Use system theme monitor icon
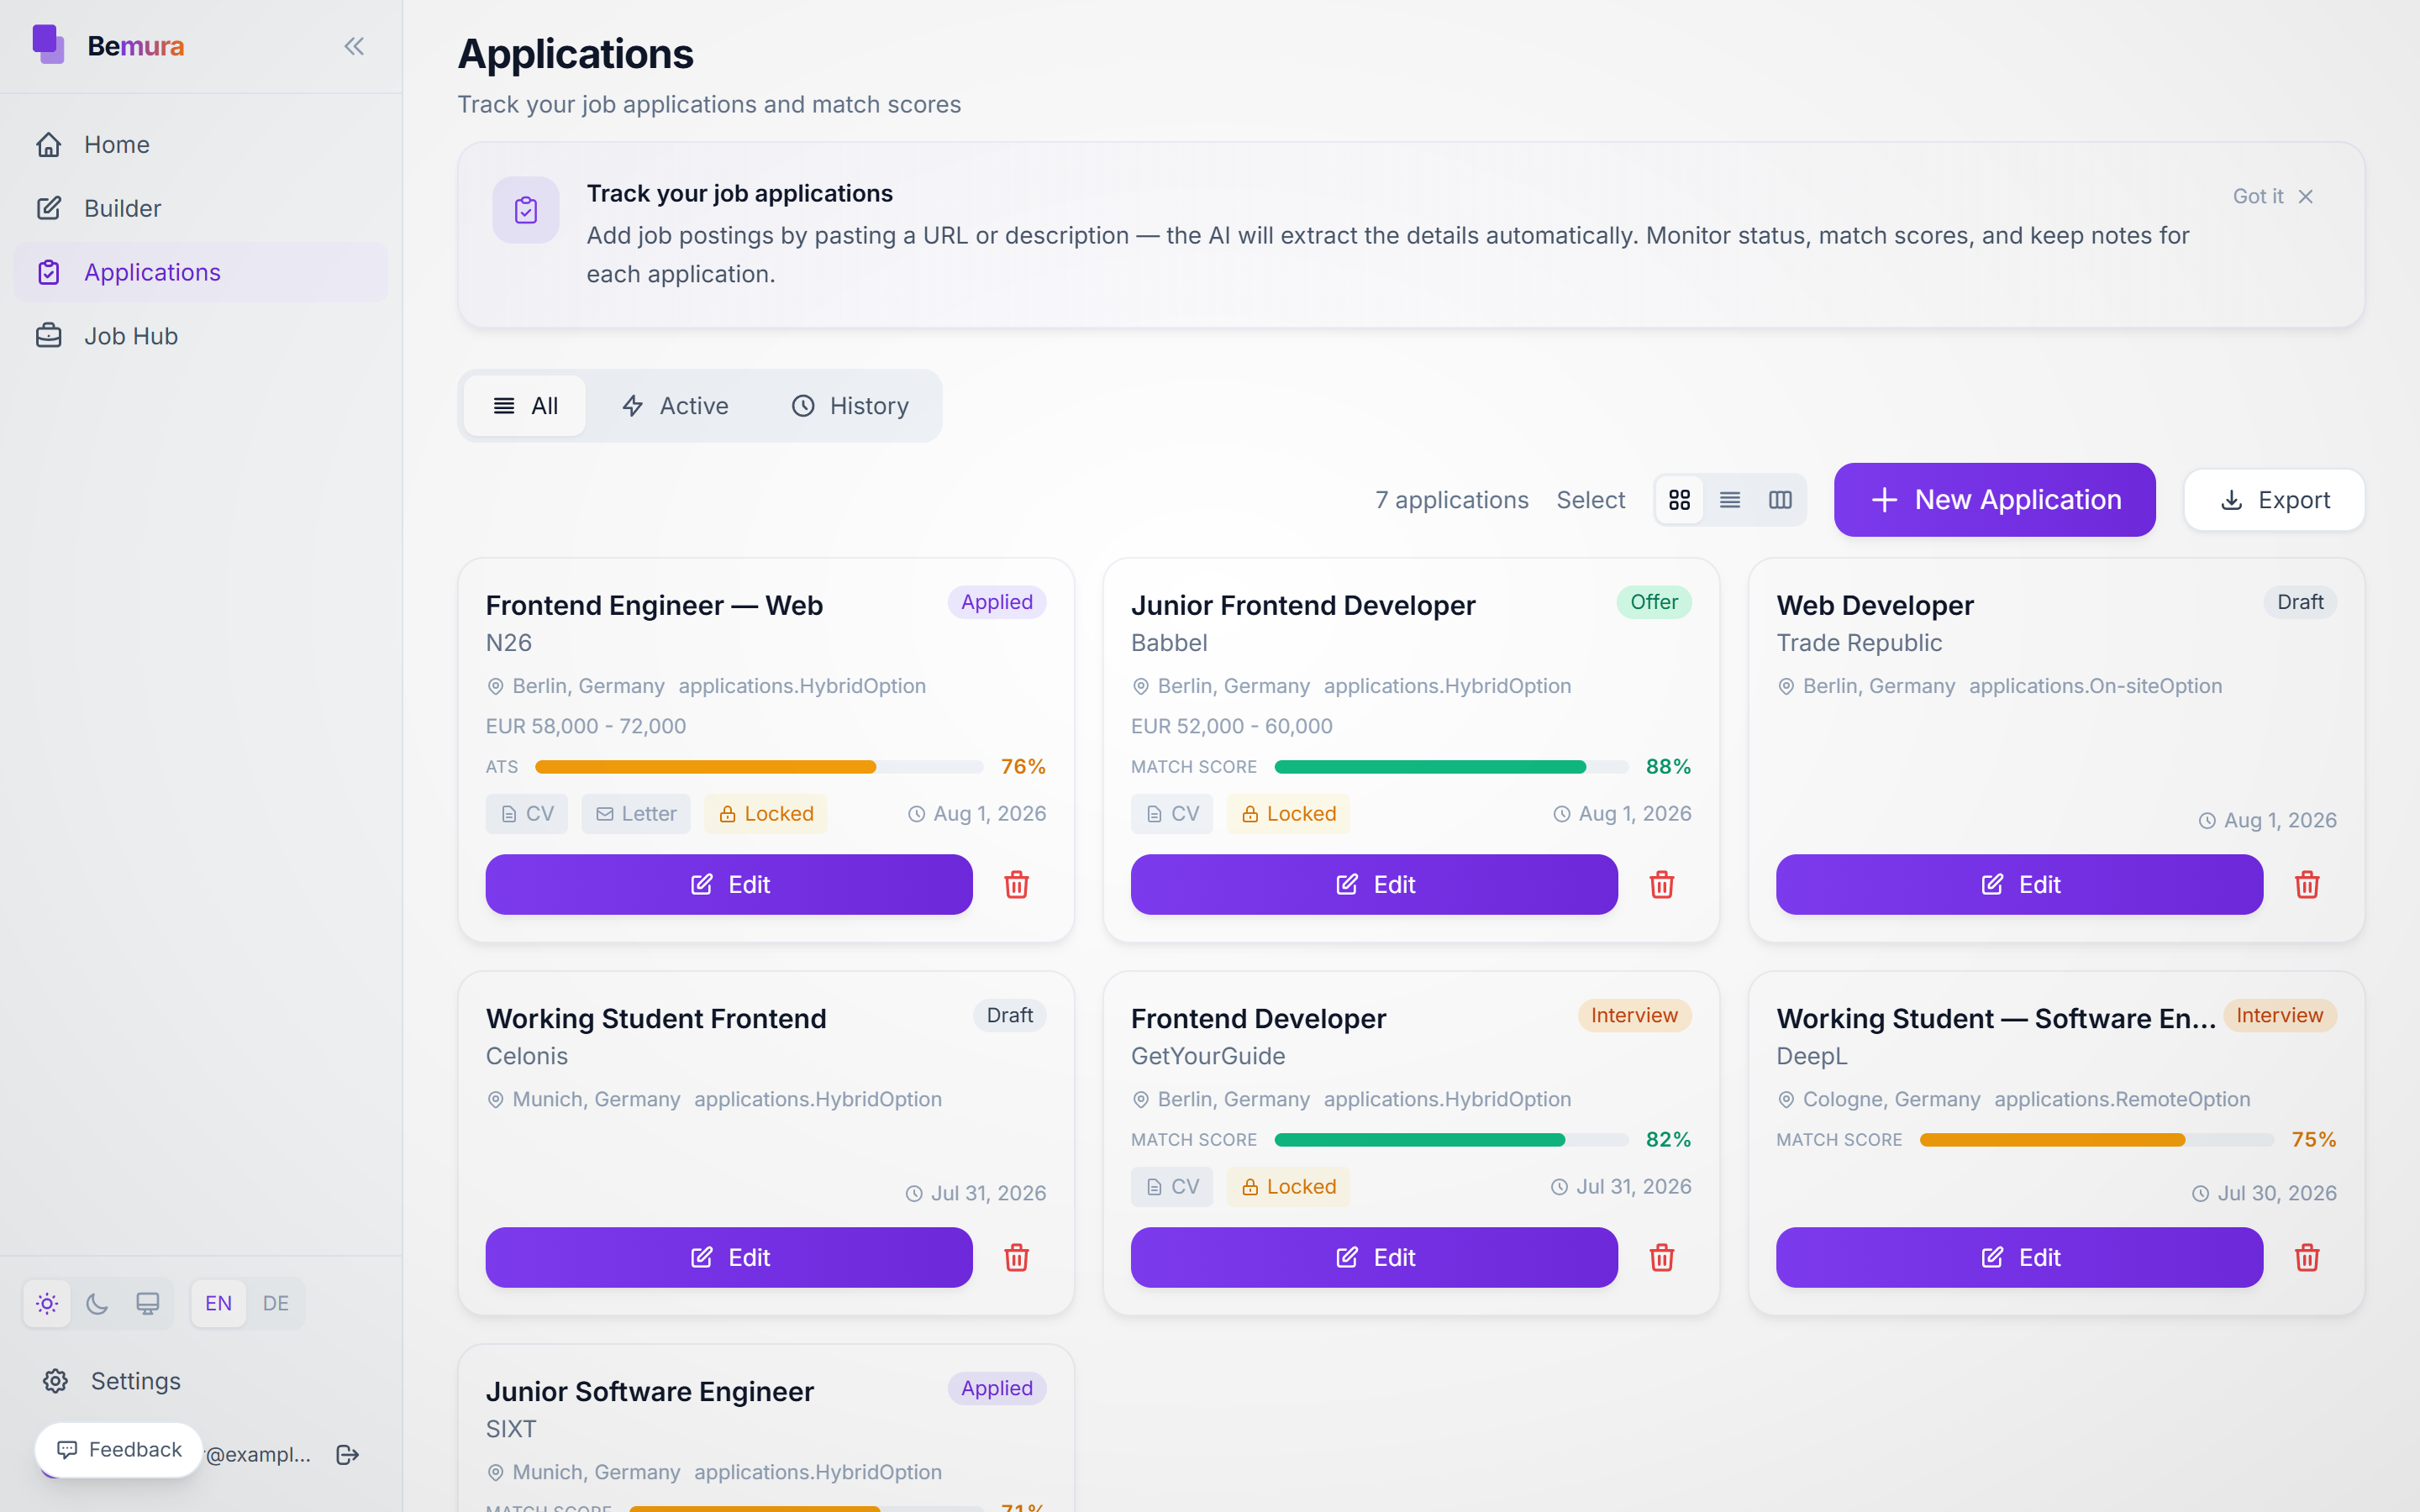This screenshot has width=2420, height=1512. tap(148, 1303)
